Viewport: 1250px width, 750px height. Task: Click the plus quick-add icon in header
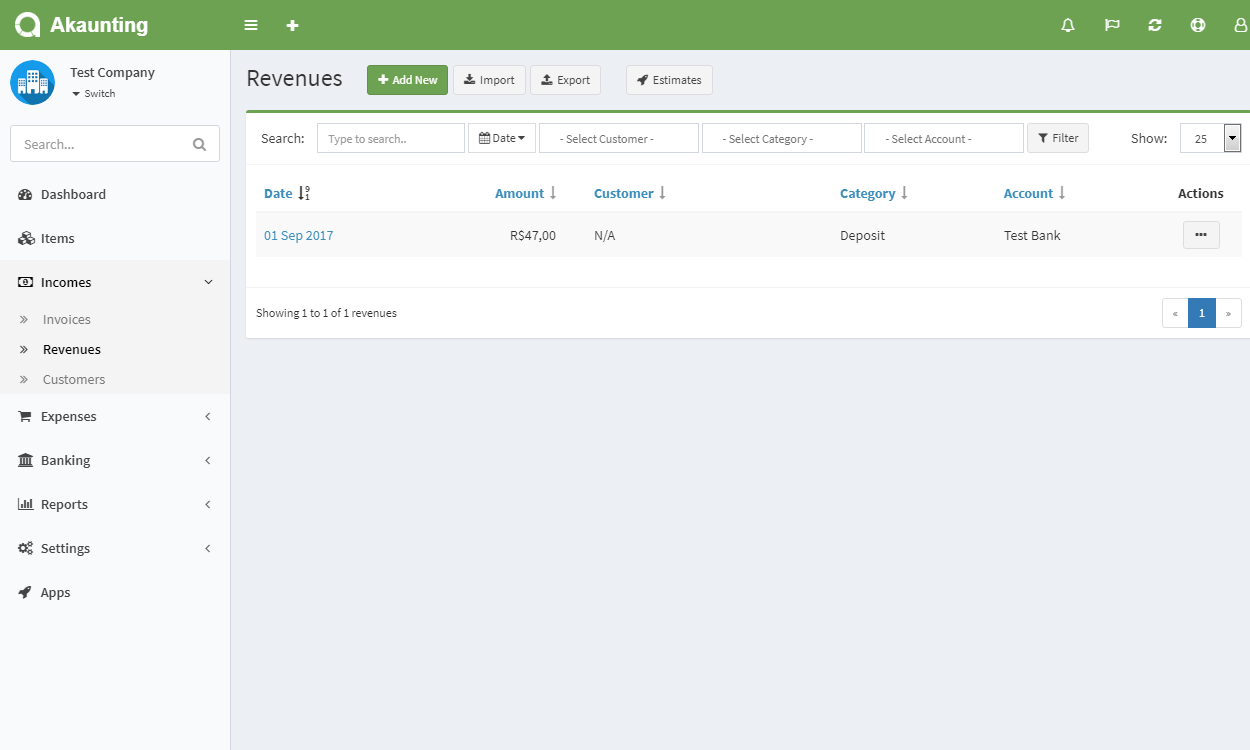(x=292, y=25)
